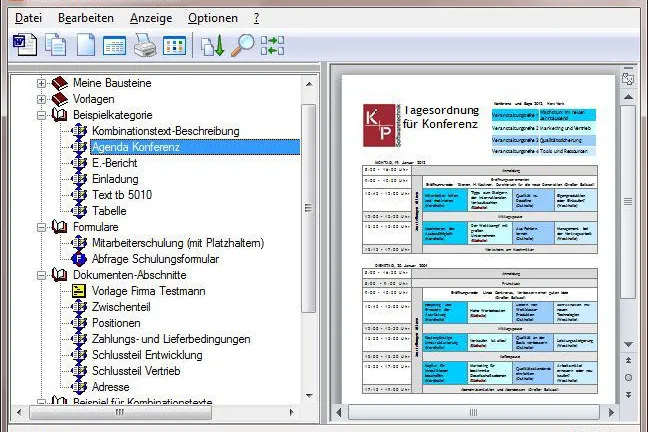Collapse the Dokumenten-Abschnitte tree node
648x432 pixels.
click(x=41, y=275)
